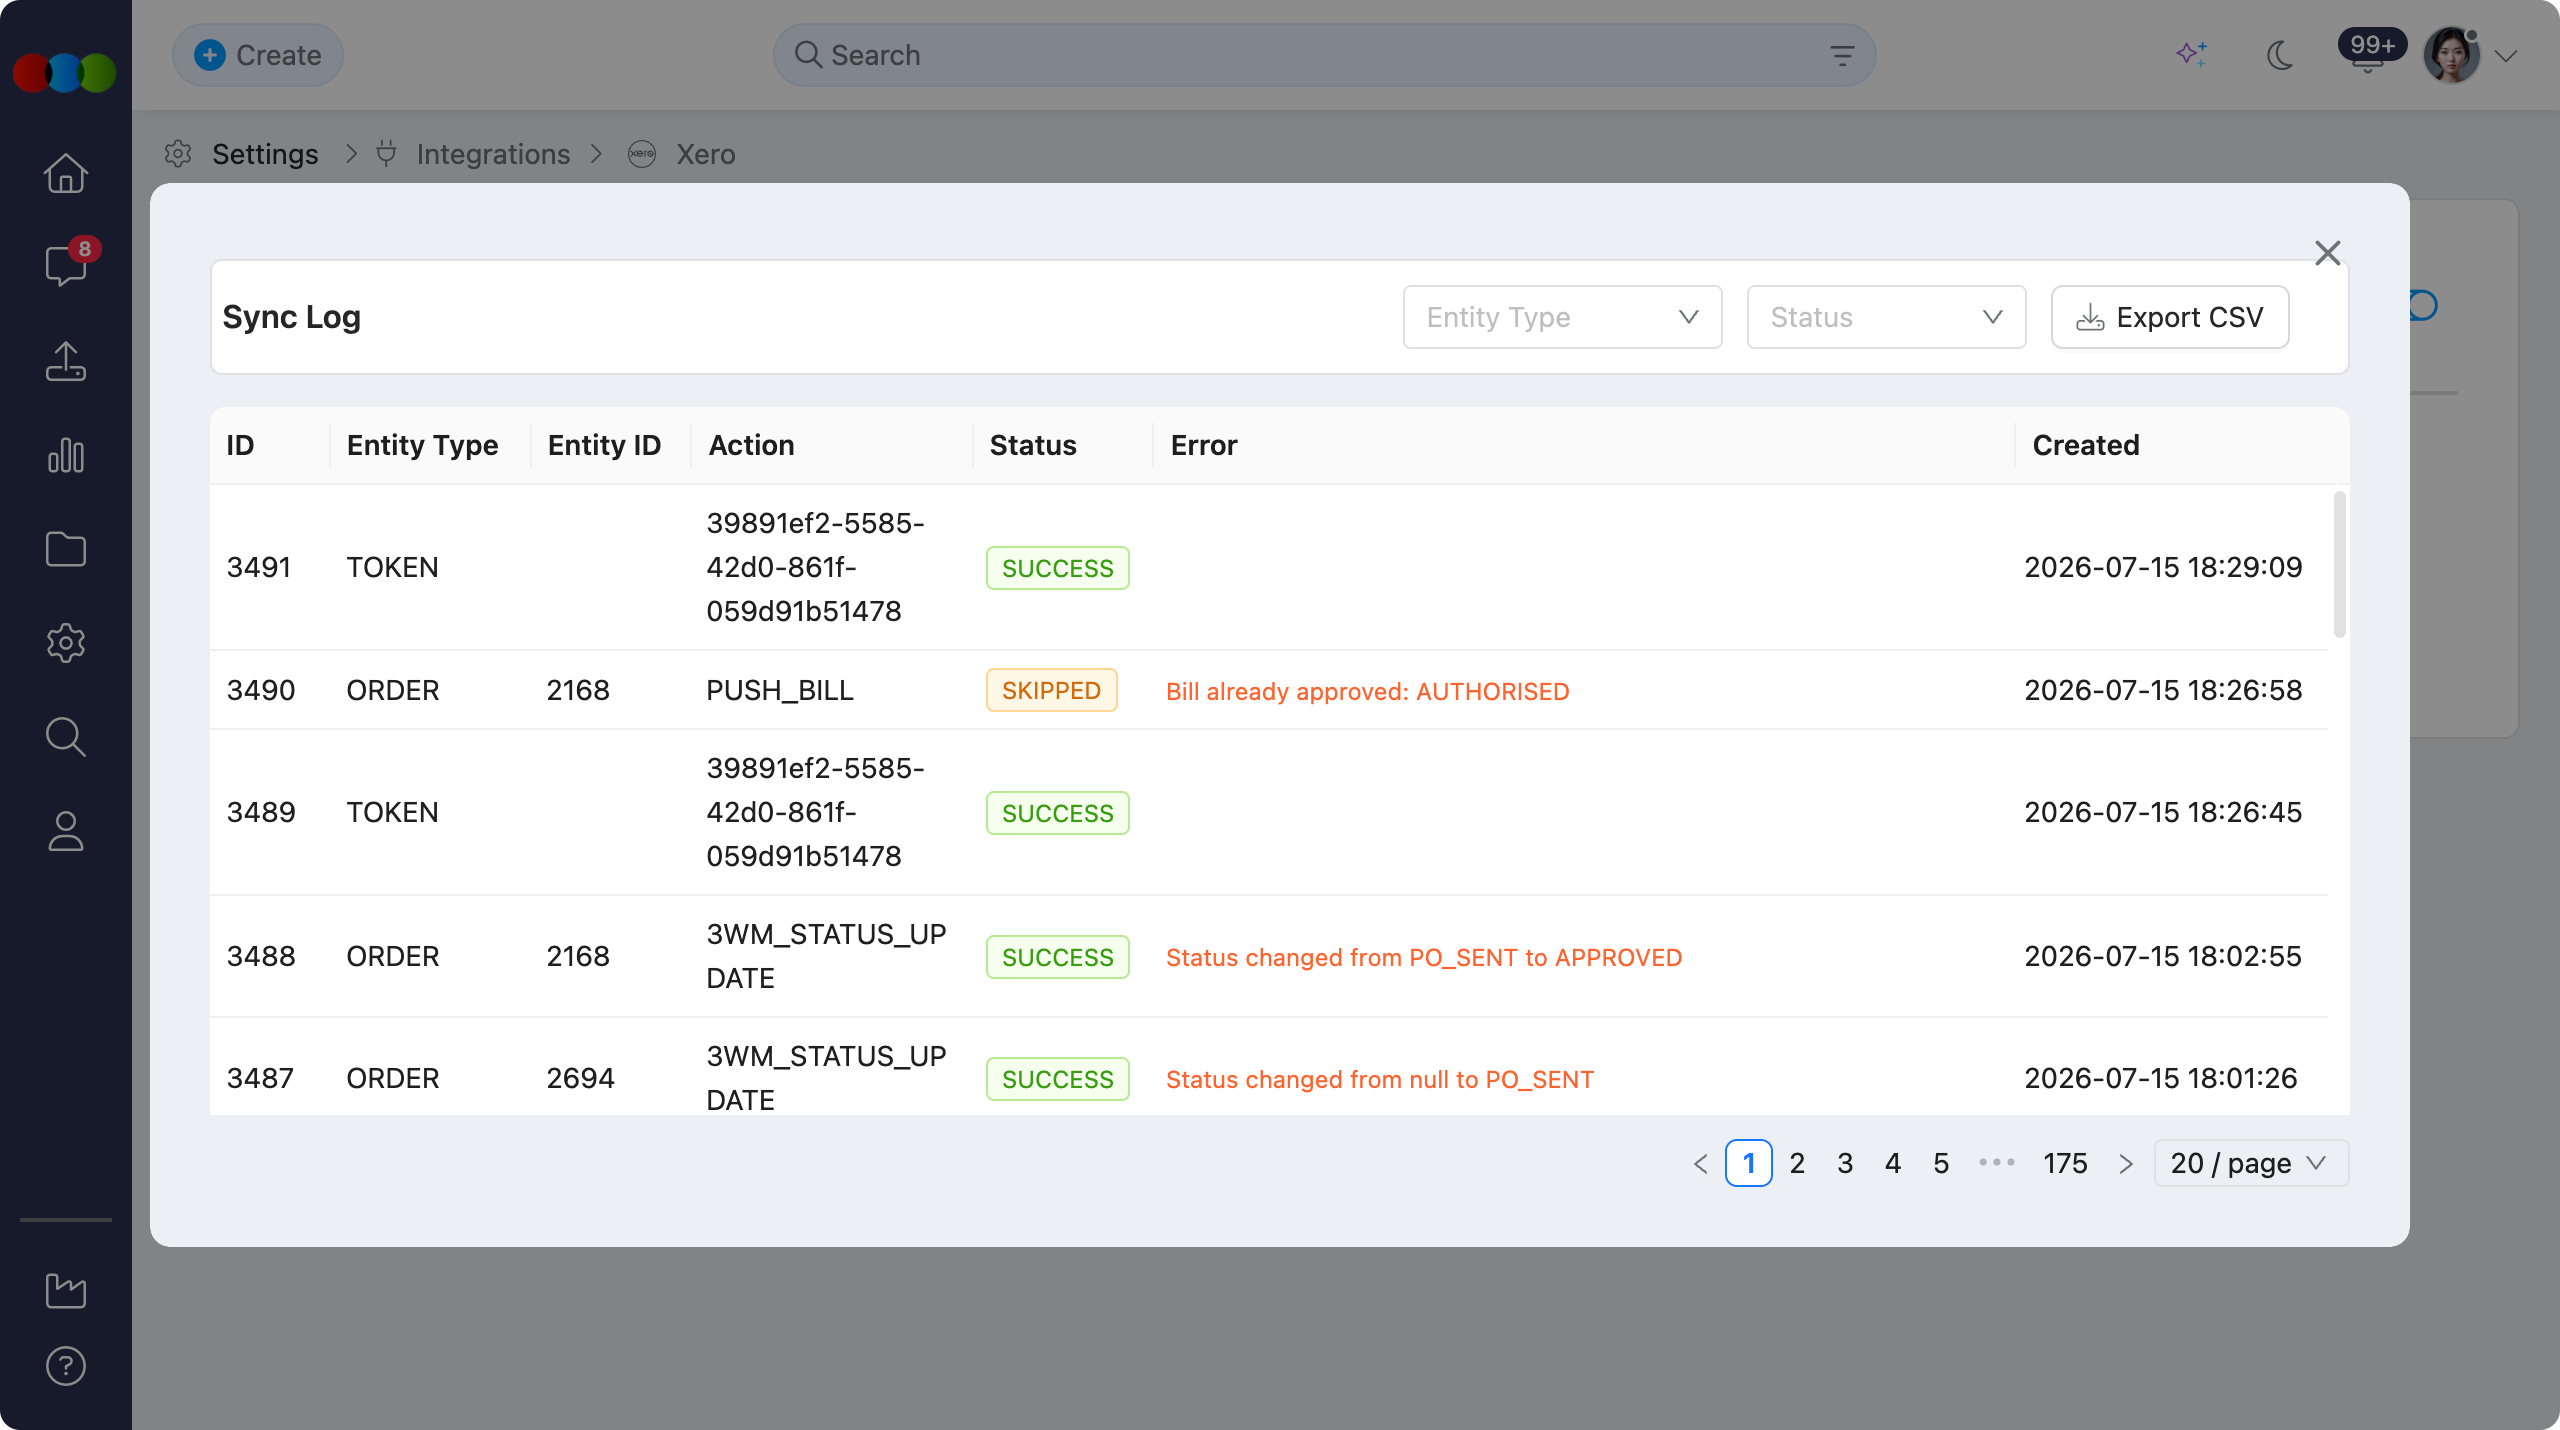Open search filter options icon
Screen dimensions: 2560x1430
click(x=1842, y=55)
